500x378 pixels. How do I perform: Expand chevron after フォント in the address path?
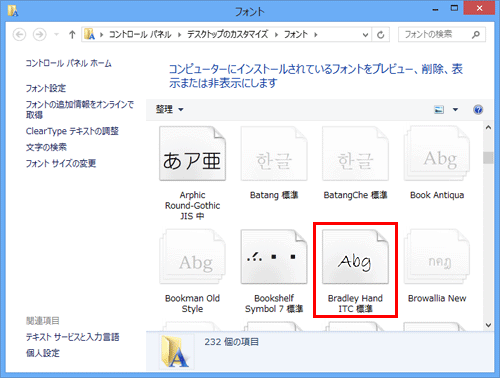click(316, 34)
